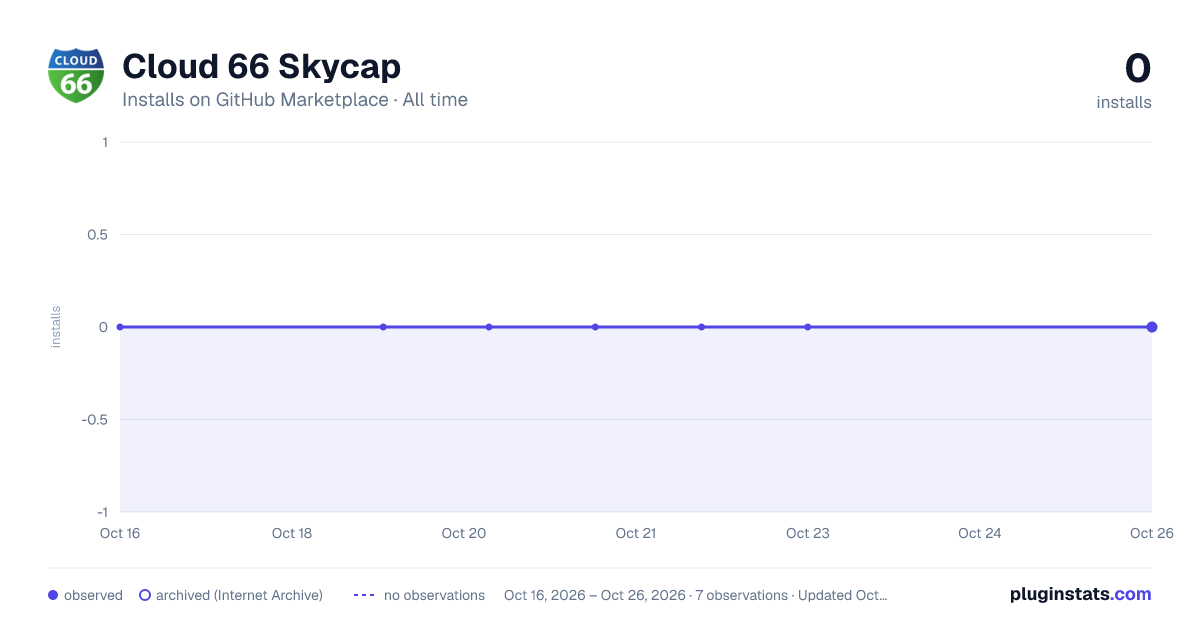Select the first data point at Oct 16

click(x=120, y=327)
